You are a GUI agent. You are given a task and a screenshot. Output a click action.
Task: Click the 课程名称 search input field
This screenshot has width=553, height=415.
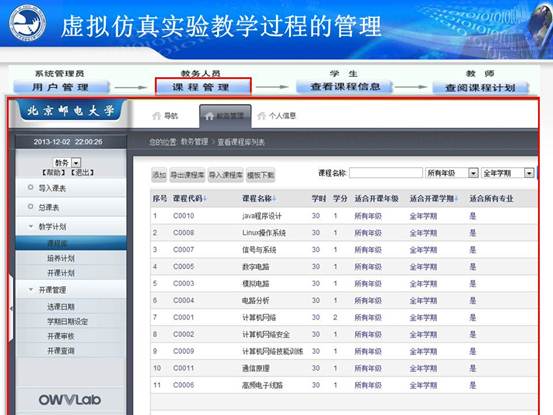point(386,173)
